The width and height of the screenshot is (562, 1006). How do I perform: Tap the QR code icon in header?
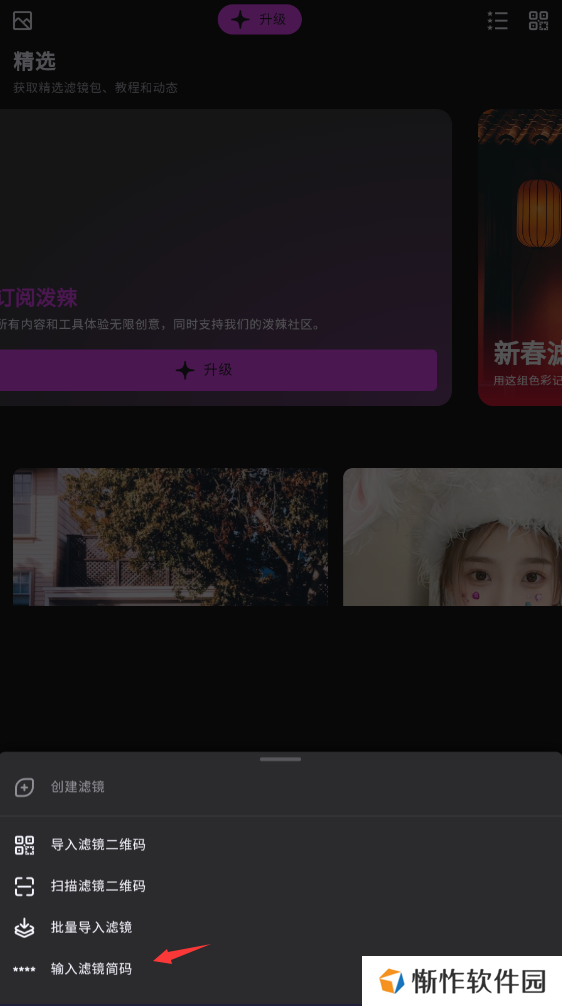coord(538,21)
